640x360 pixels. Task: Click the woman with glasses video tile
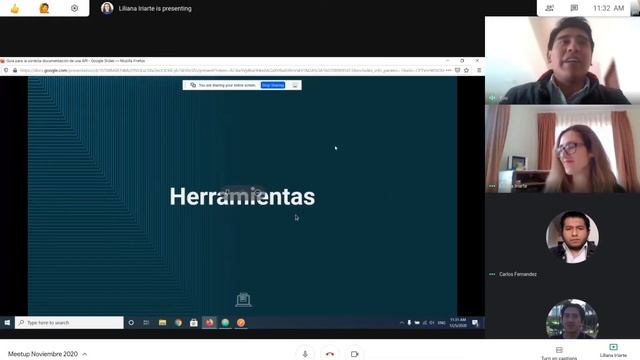(562, 149)
